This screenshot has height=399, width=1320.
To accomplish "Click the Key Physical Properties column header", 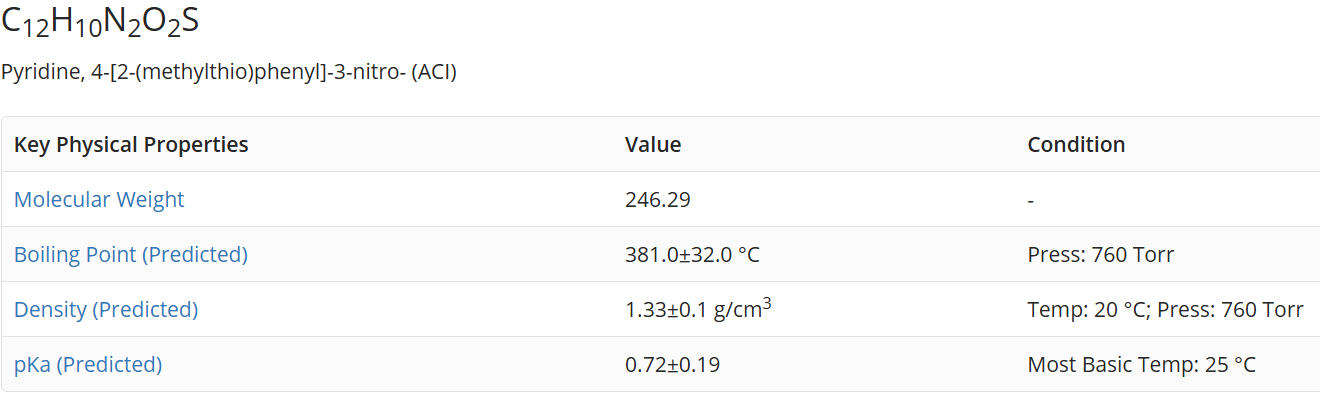I will pyautogui.click(x=131, y=145).
